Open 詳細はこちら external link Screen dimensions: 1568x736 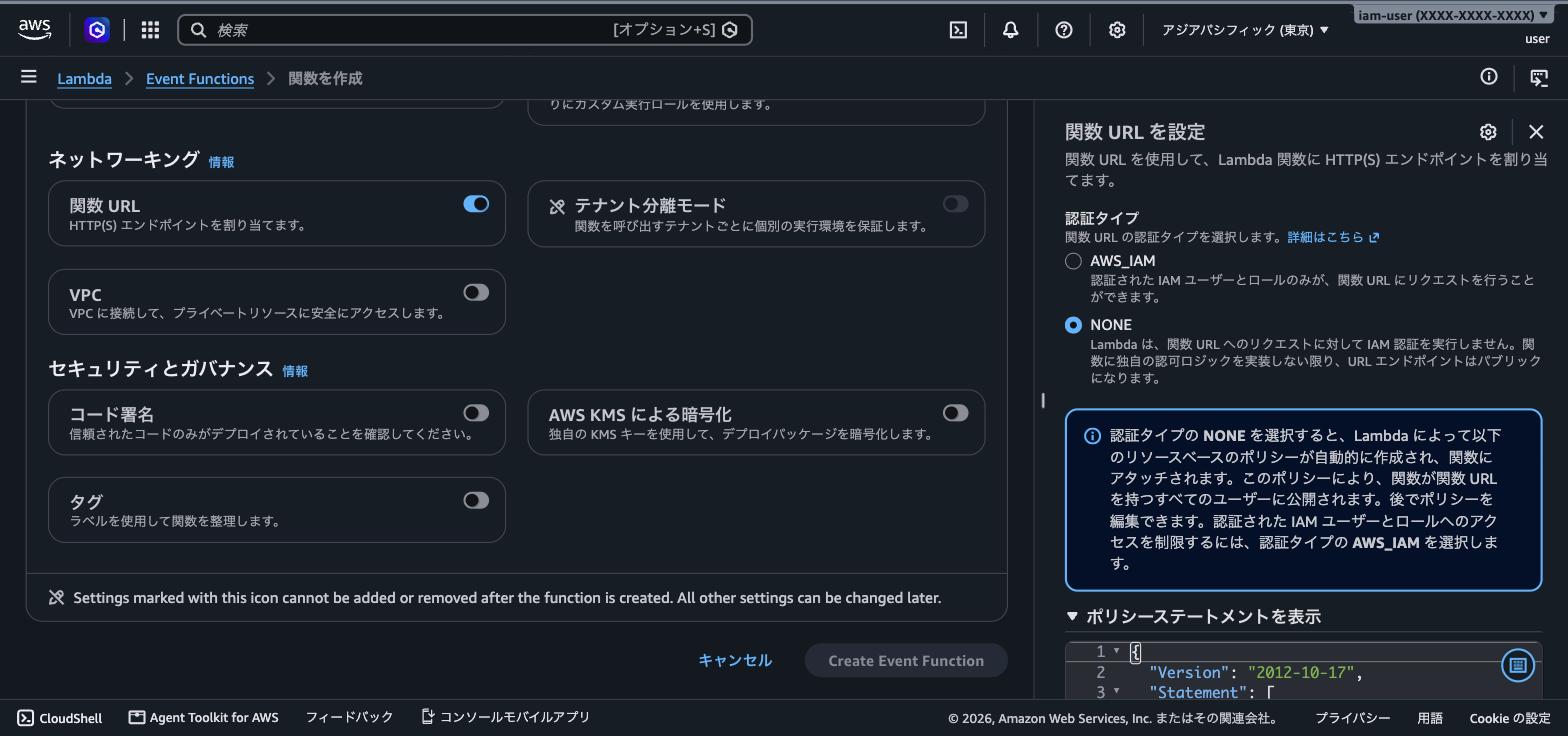tap(1333, 237)
